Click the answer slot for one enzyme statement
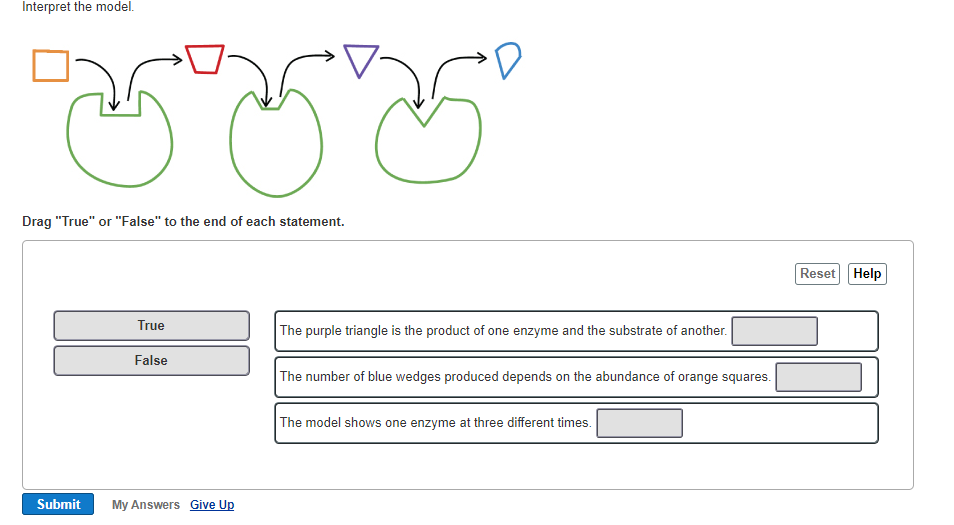954x525 pixels. 639,423
